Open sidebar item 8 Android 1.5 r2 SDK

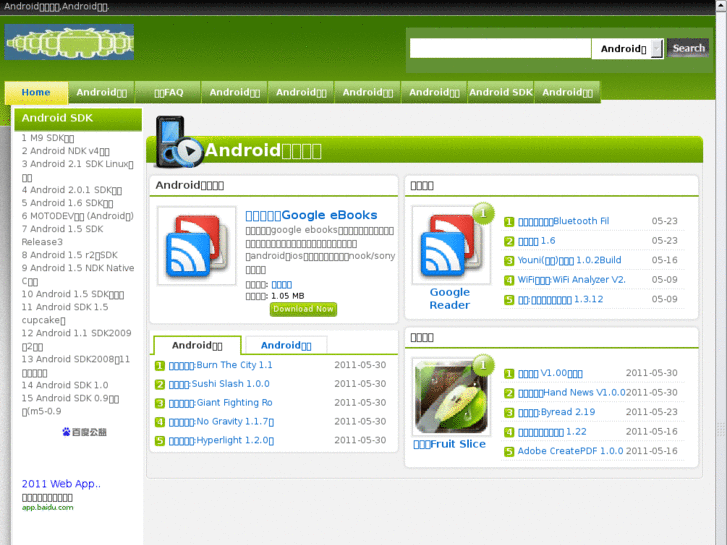[70, 255]
